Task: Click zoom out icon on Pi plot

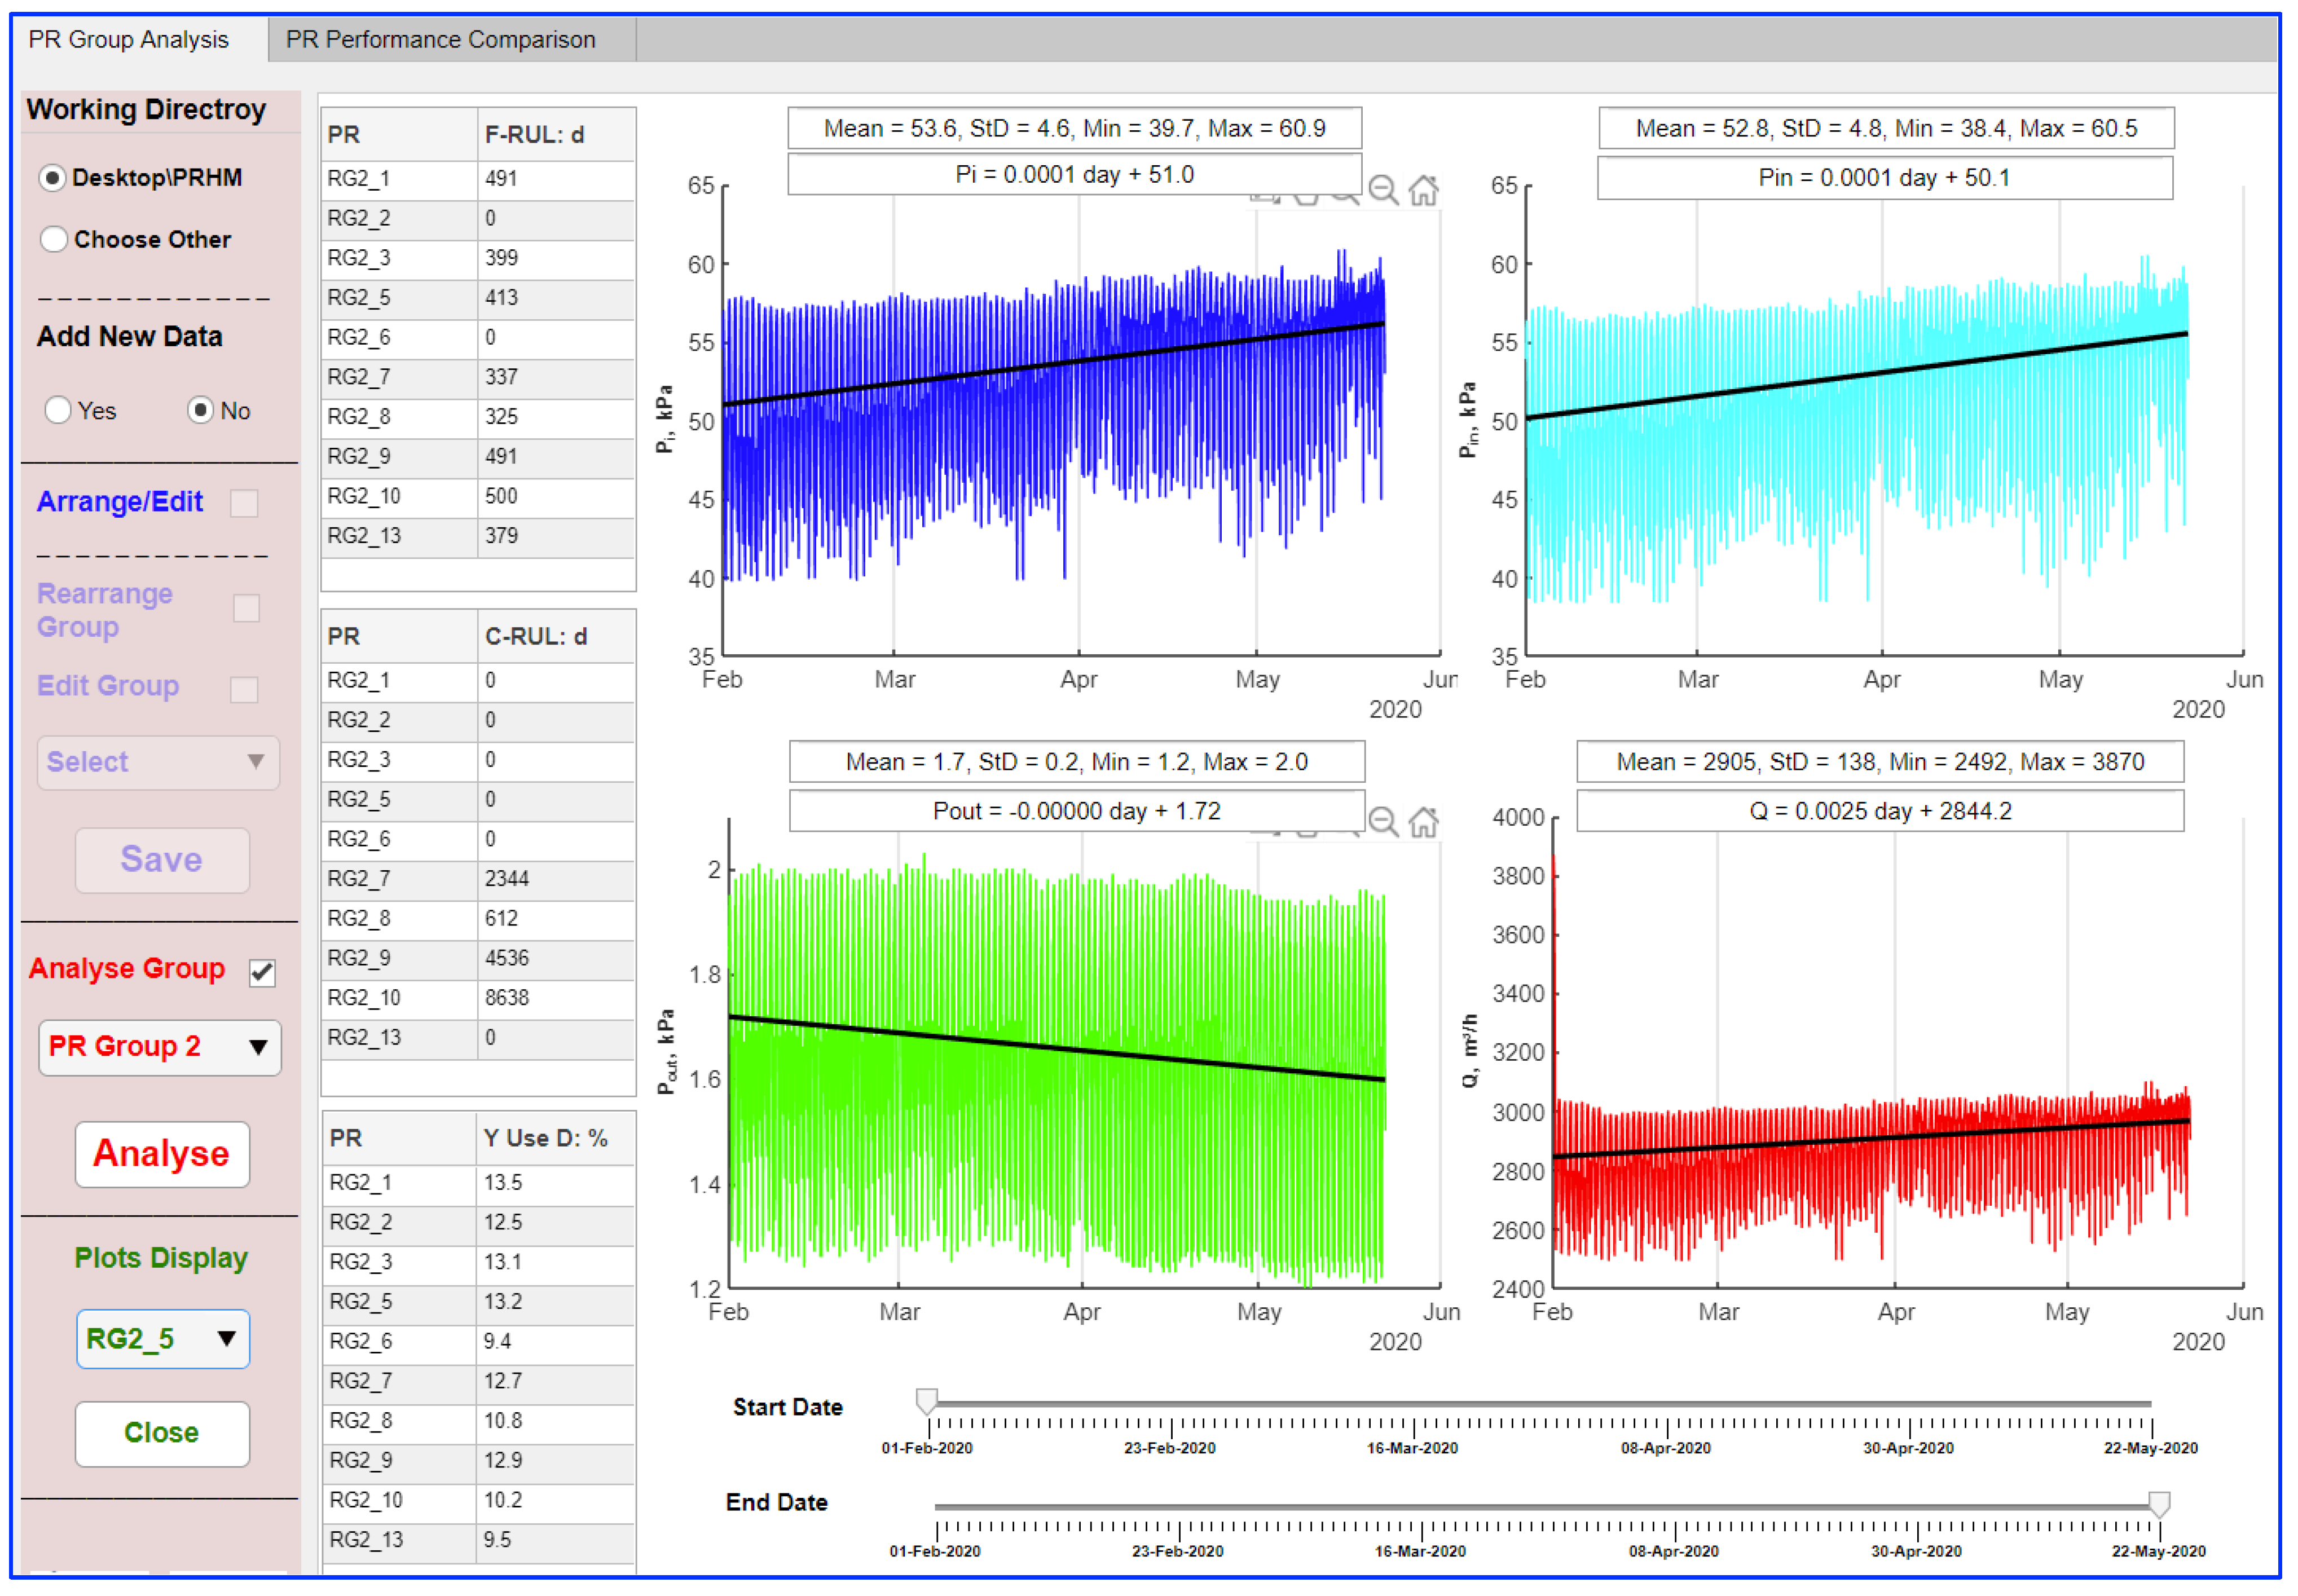Action: pyautogui.click(x=1383, y=189)
